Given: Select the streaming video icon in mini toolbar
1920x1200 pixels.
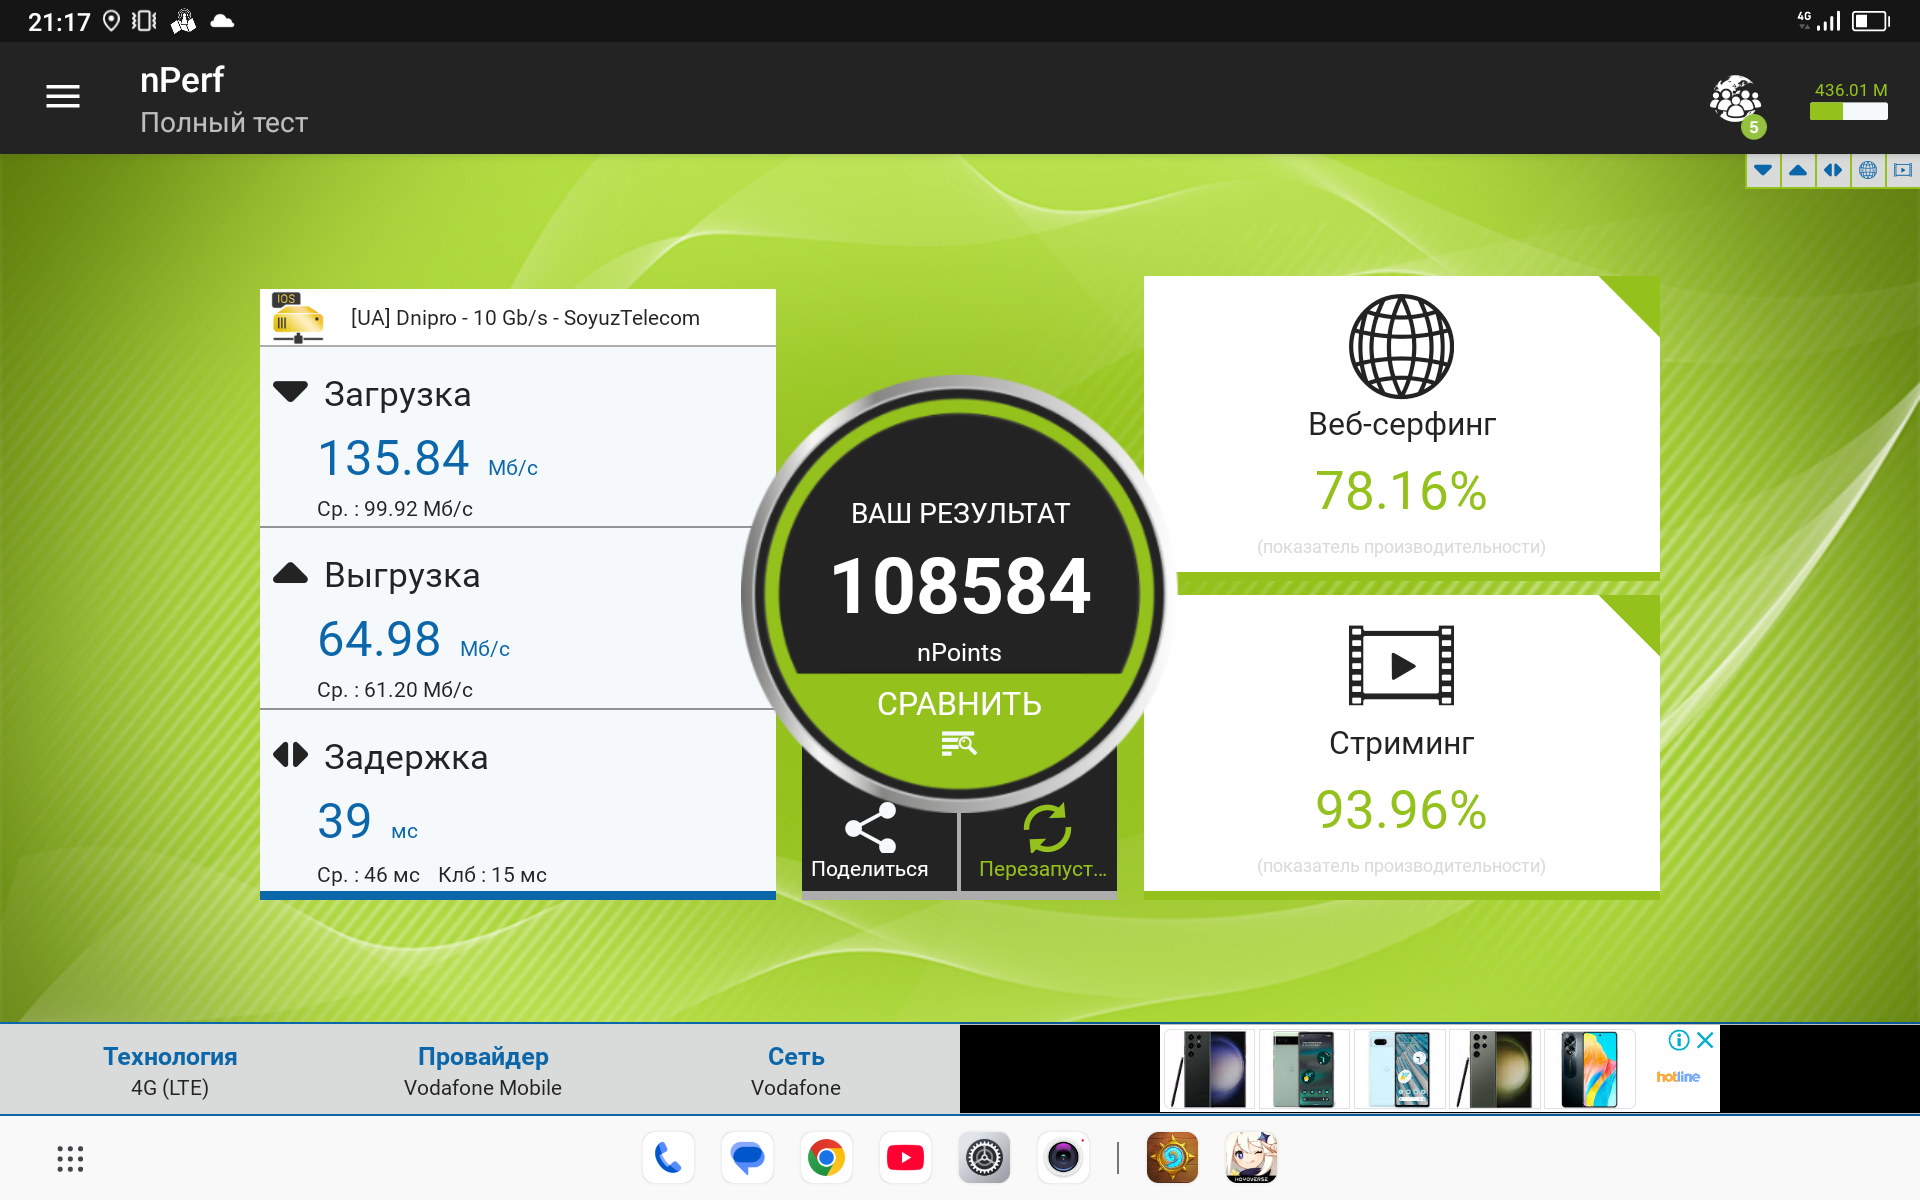Looking at the screenshot, I should click(x=1902, y=171).
